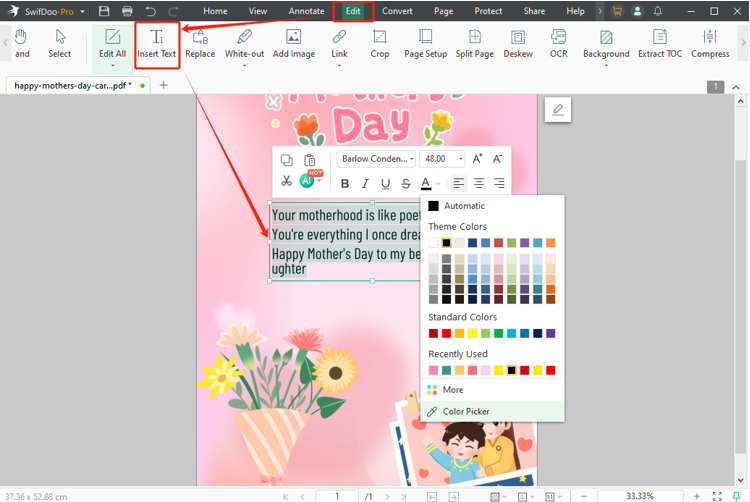Click Extract TOC
The height and width of the screenshot is (502, 750).
click(660, 44)
